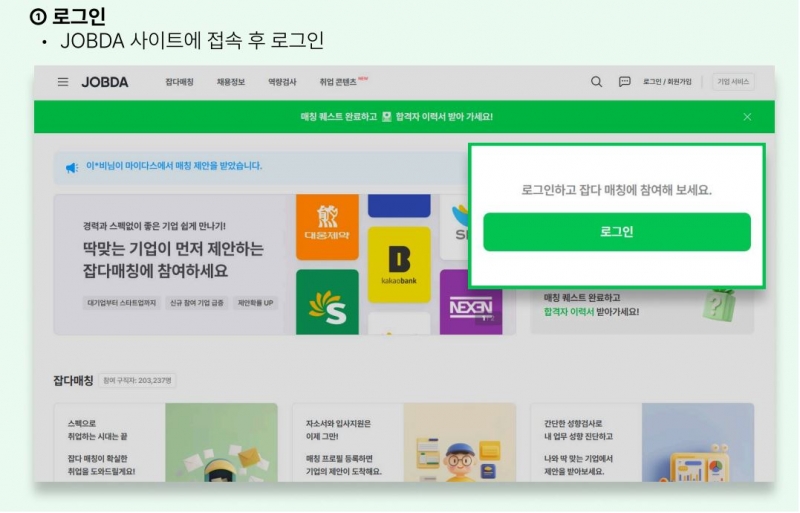
Task: Click 로그인 / 회원가입 link in header
Action: tap(667, 82)
